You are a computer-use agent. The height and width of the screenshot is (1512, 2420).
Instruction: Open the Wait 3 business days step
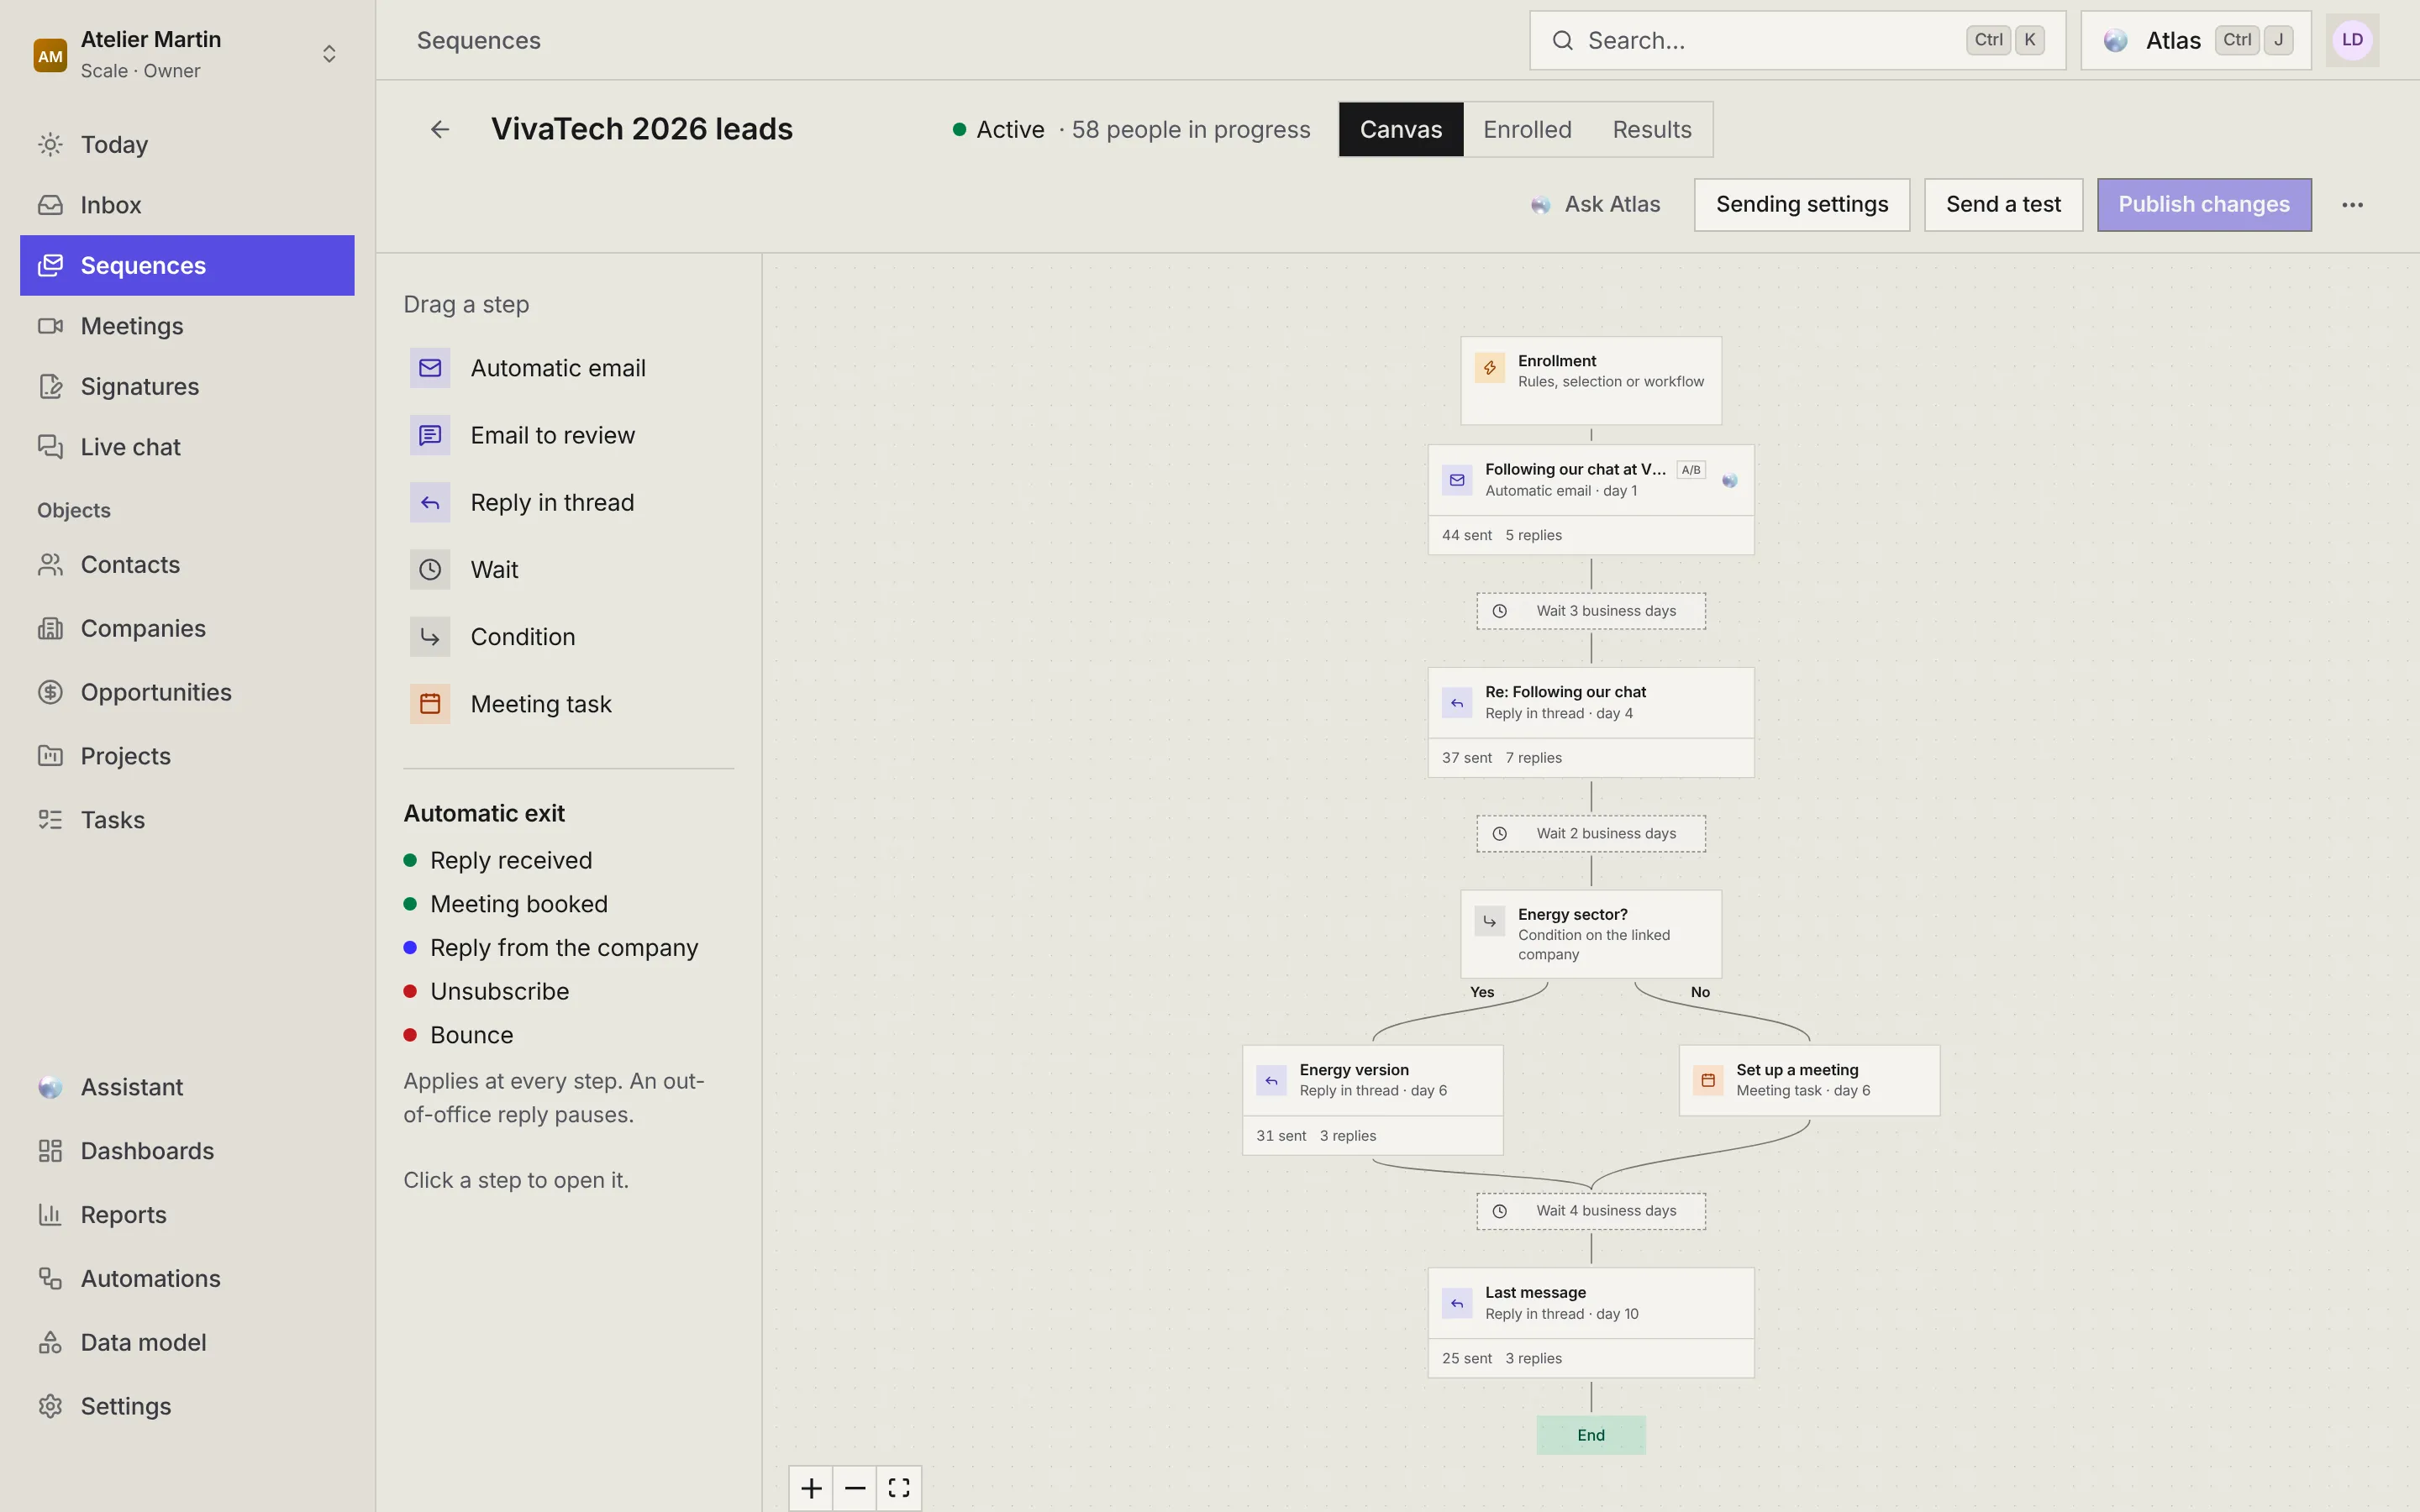pos(1591,611)
